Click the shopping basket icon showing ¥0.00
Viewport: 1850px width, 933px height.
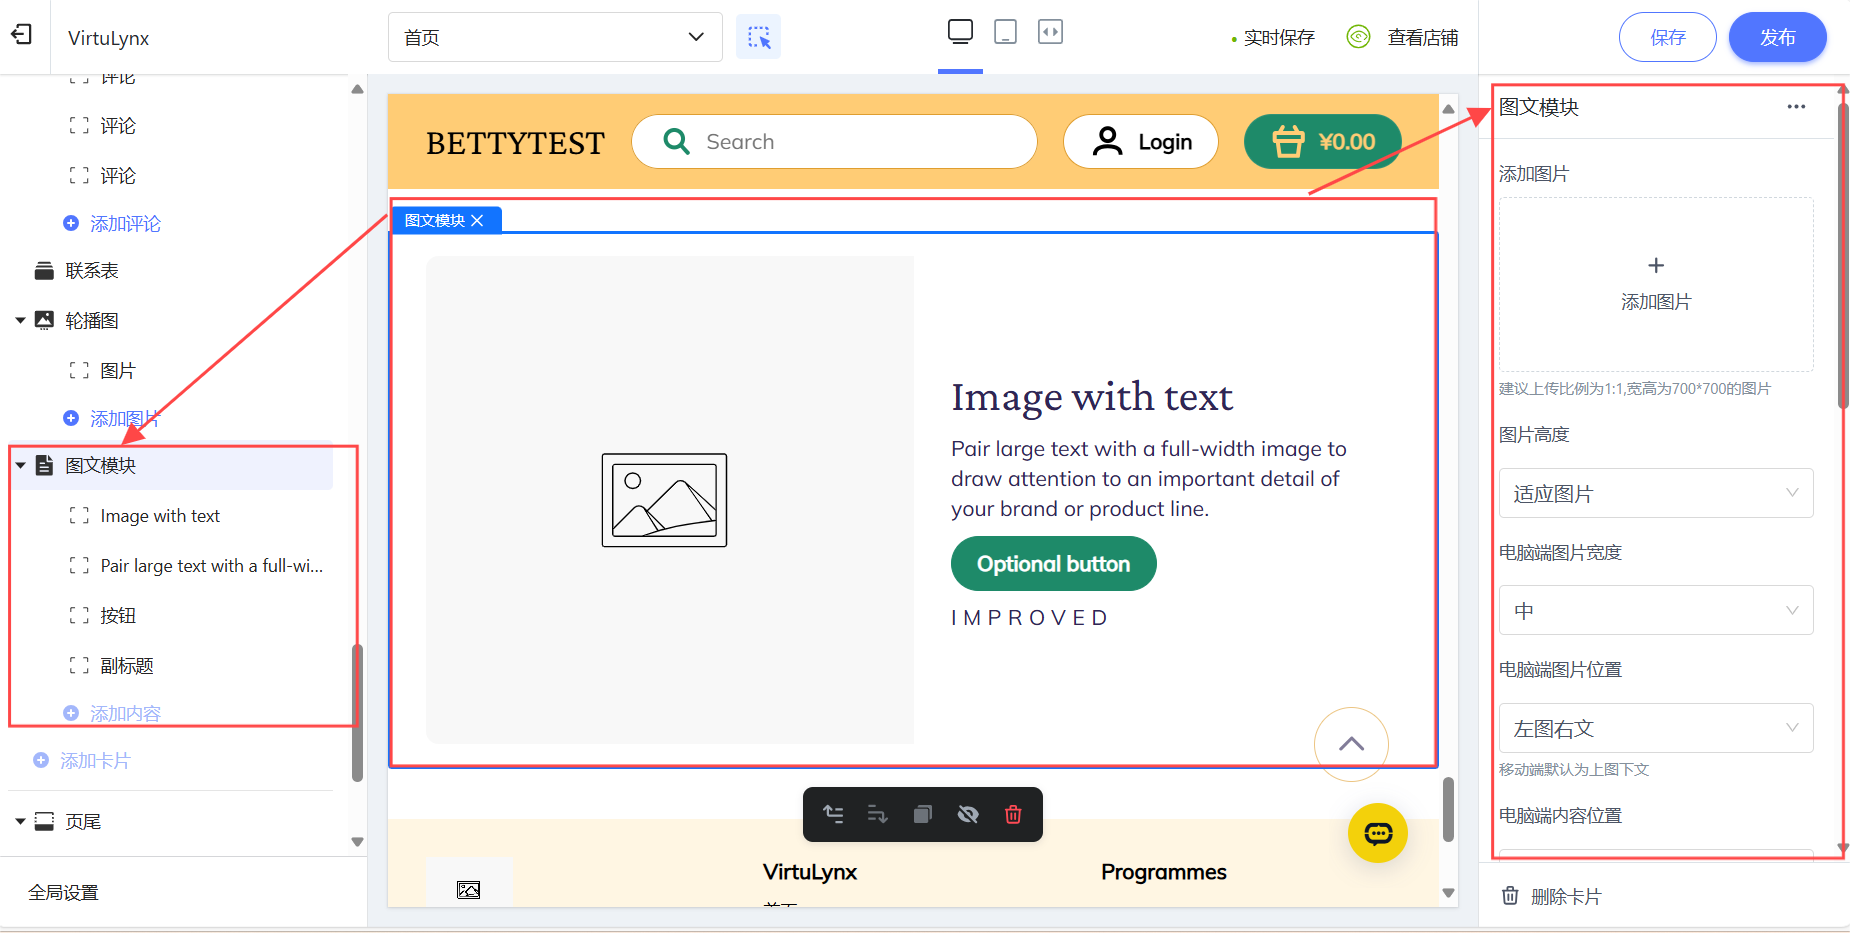coord(1288,141)
